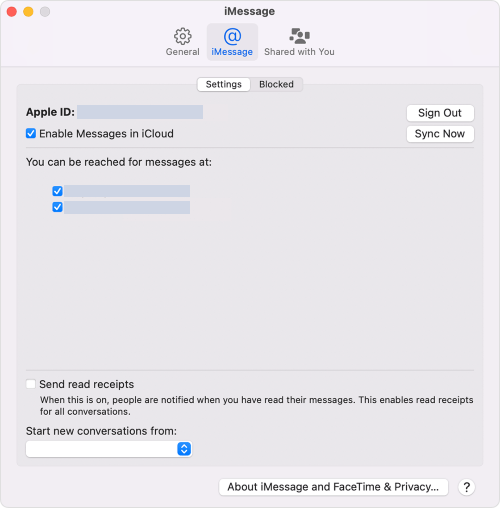Uncheck the first reachable address checkbox
The height and width of the screenshot is (508, 500).
[57, 191]
